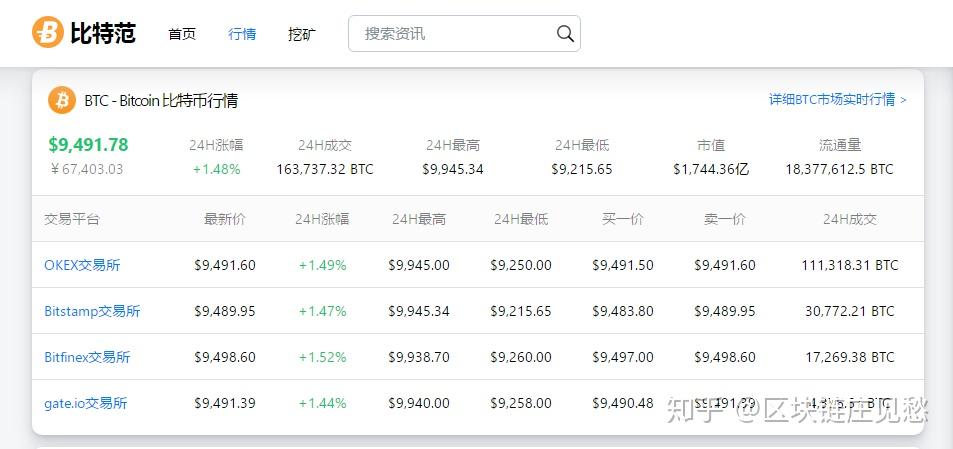The image size is (953, 449).
Task: Click Bitstamp change +1.47%
Action: tap(322, 312)
